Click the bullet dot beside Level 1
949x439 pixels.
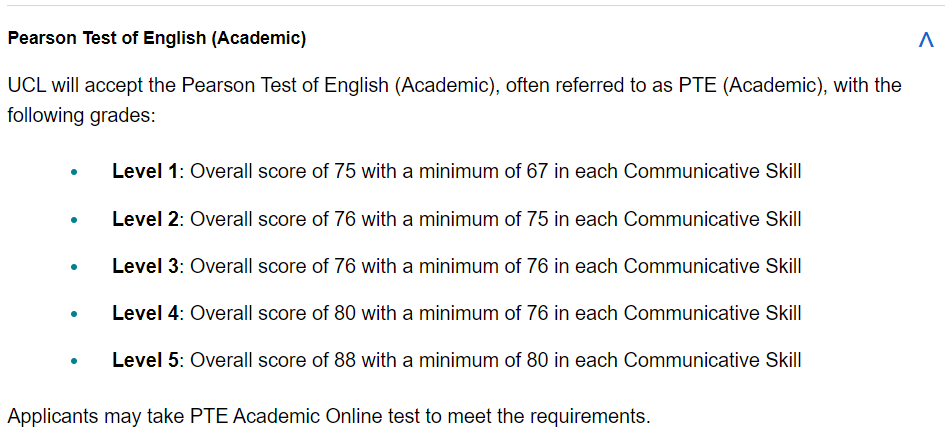(74, 173)
